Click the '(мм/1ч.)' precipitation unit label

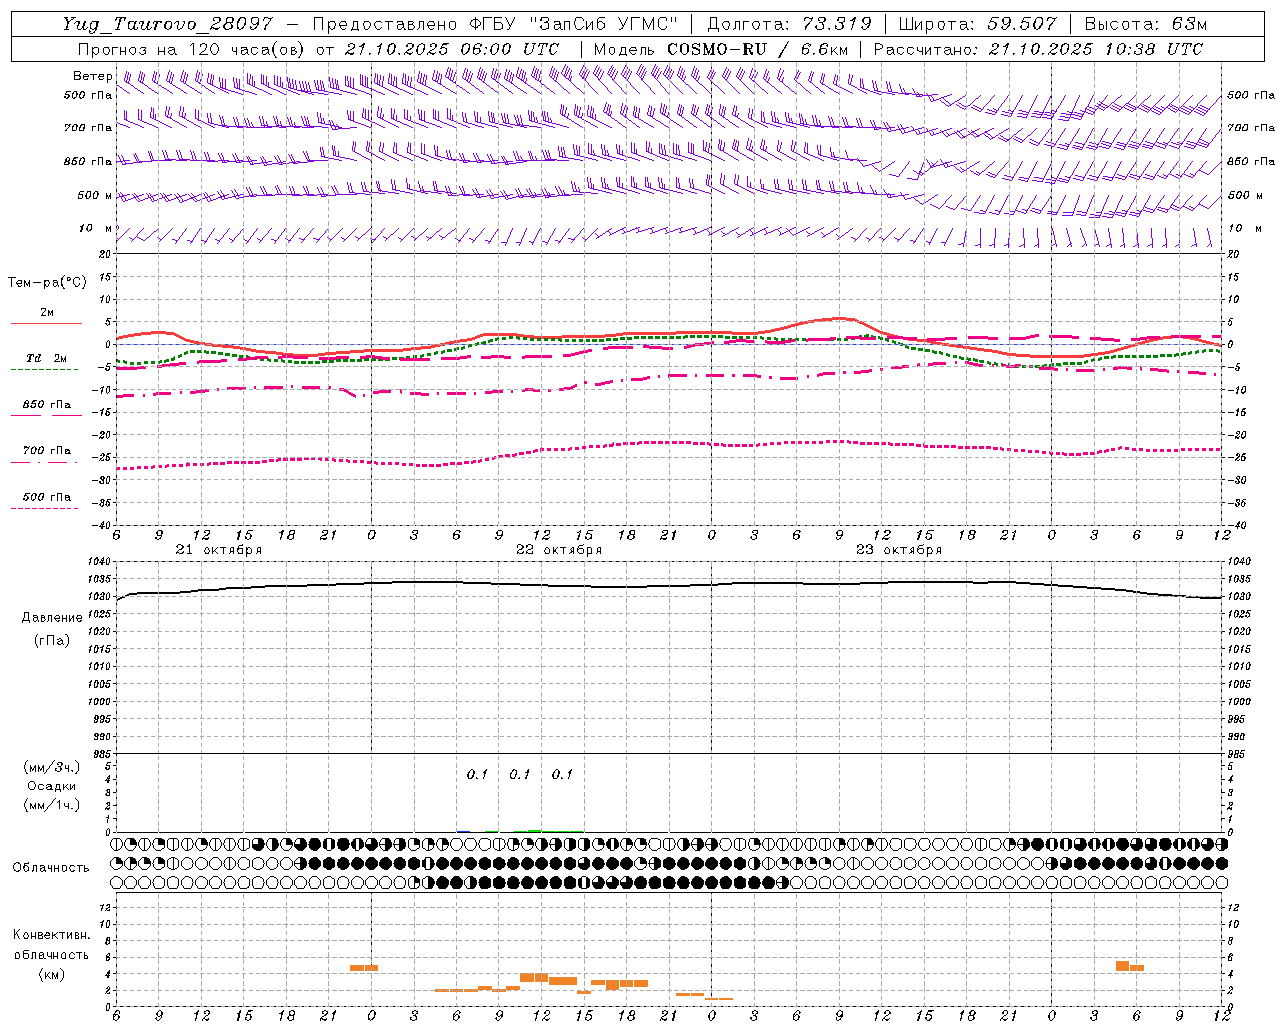click(x=52, y=805)
